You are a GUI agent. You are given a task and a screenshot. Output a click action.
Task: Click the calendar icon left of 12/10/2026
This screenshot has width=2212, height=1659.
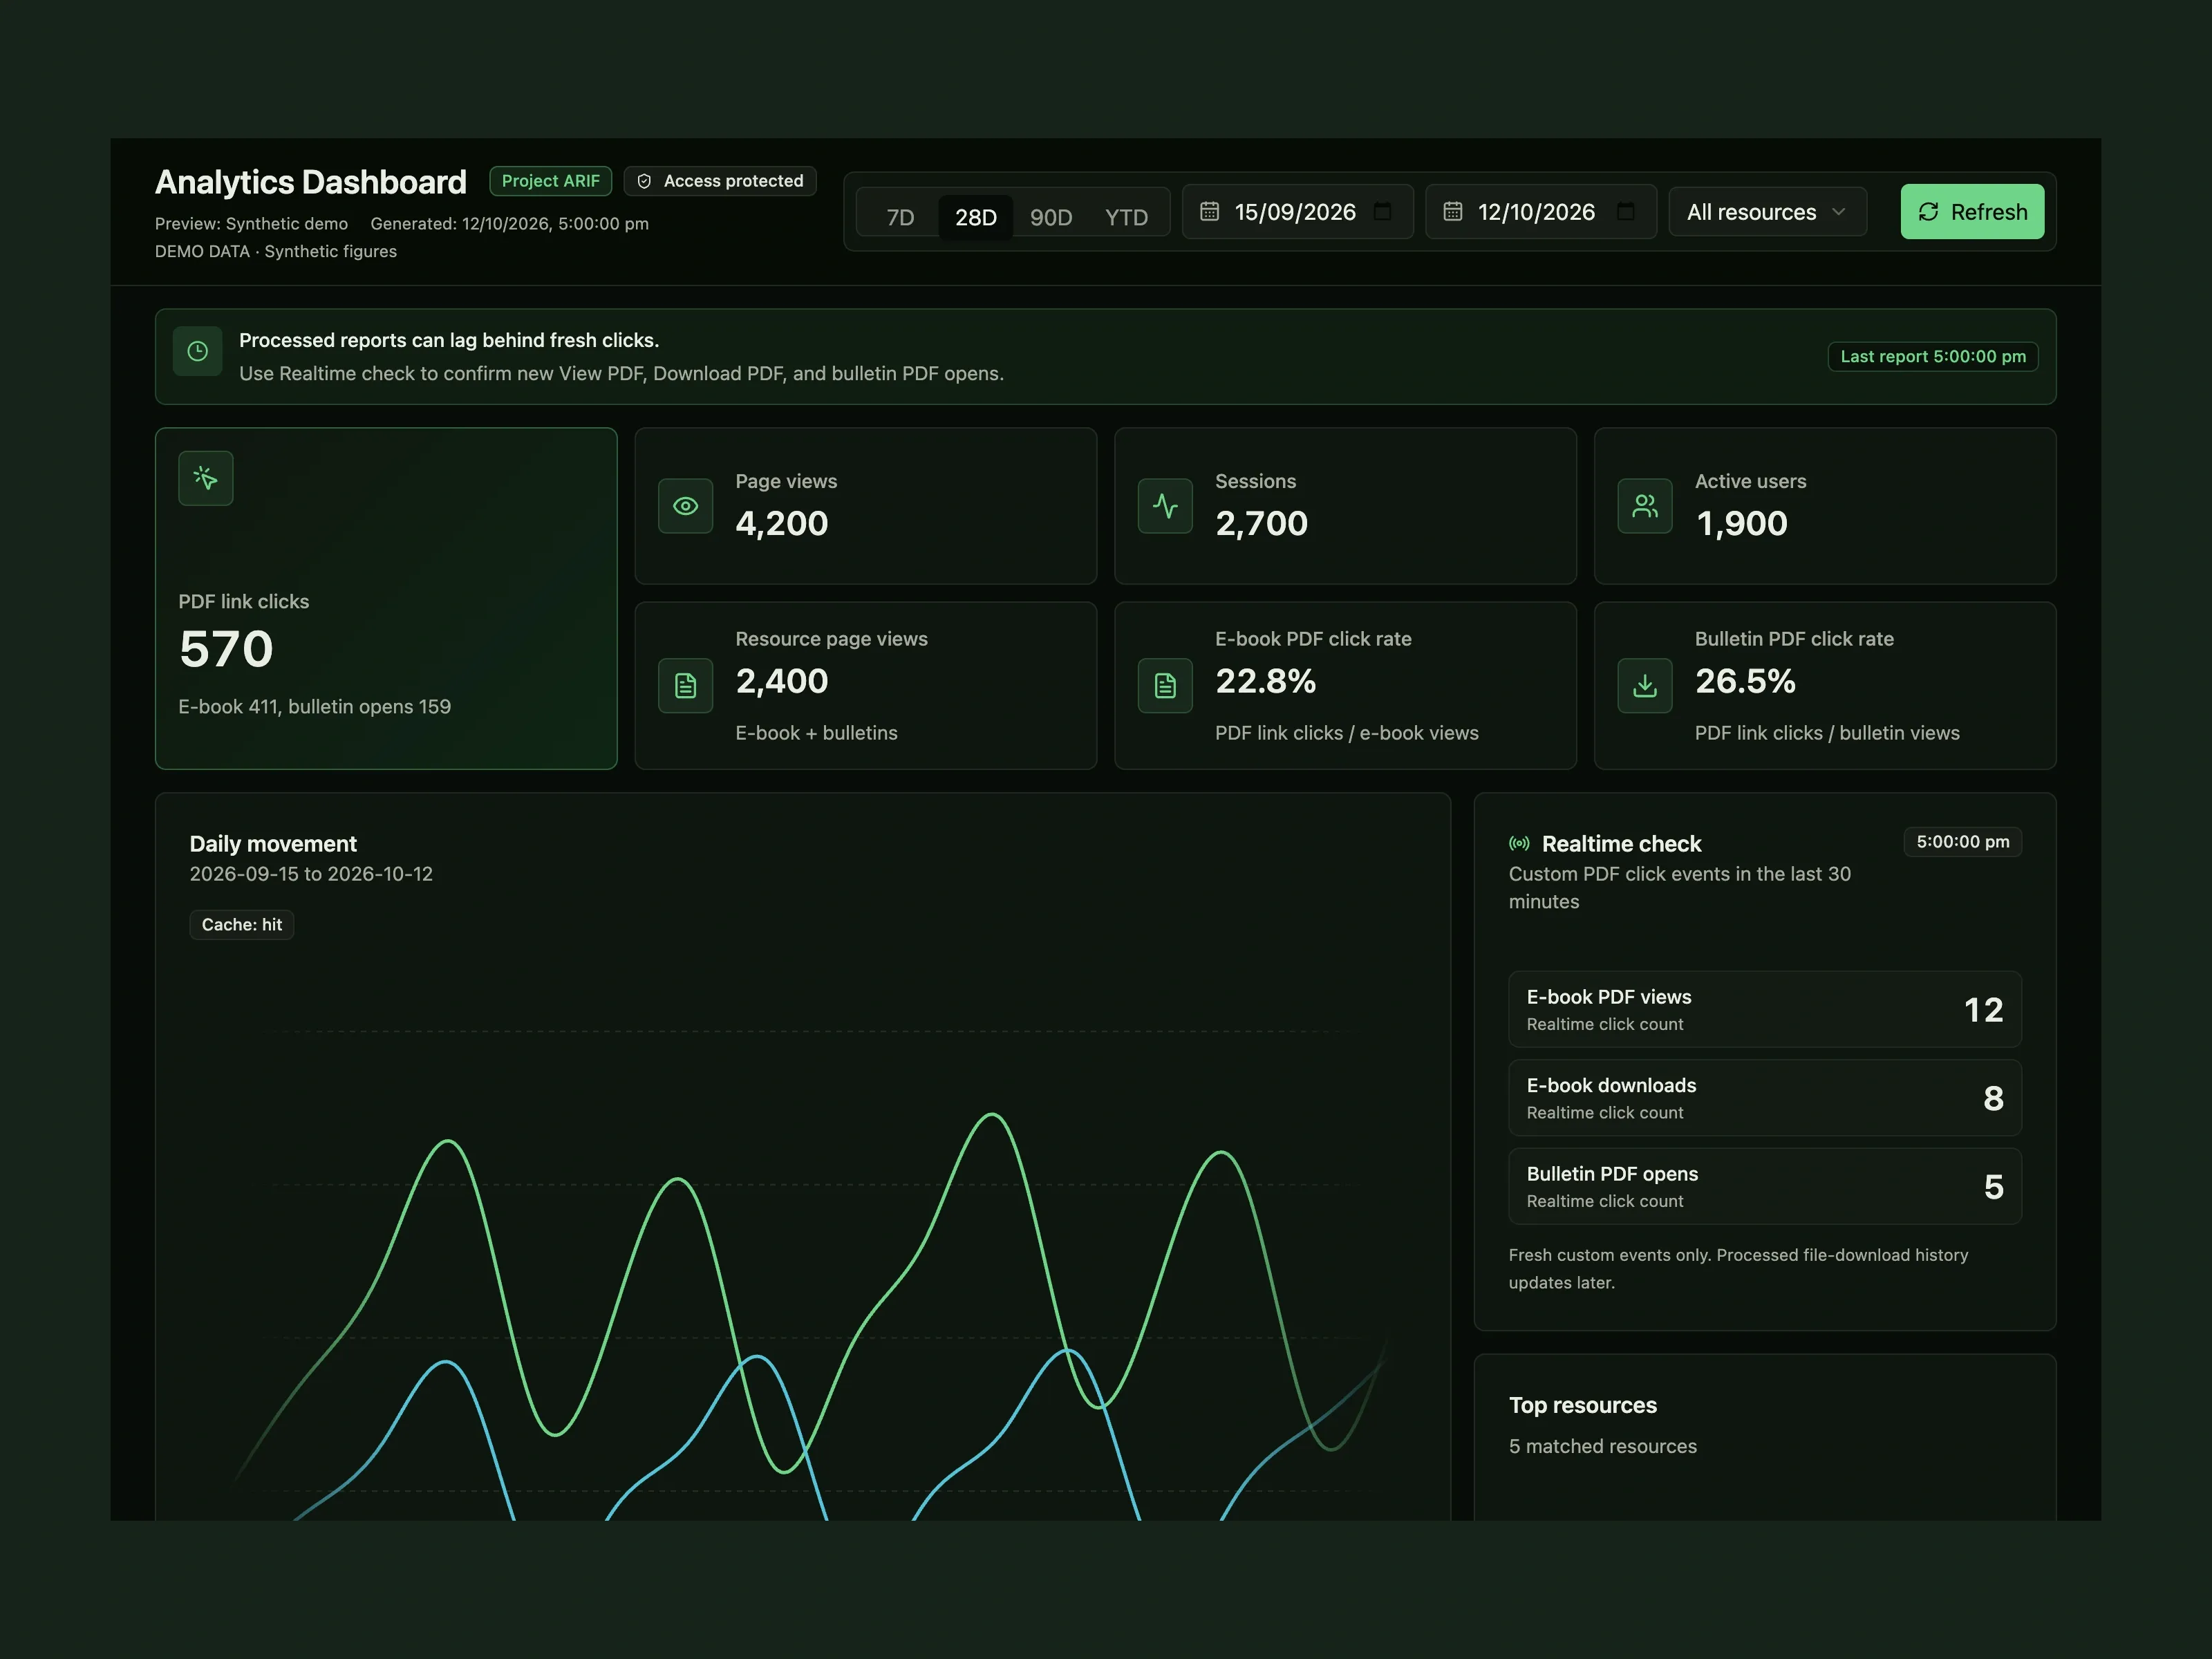coord(1453,211)
